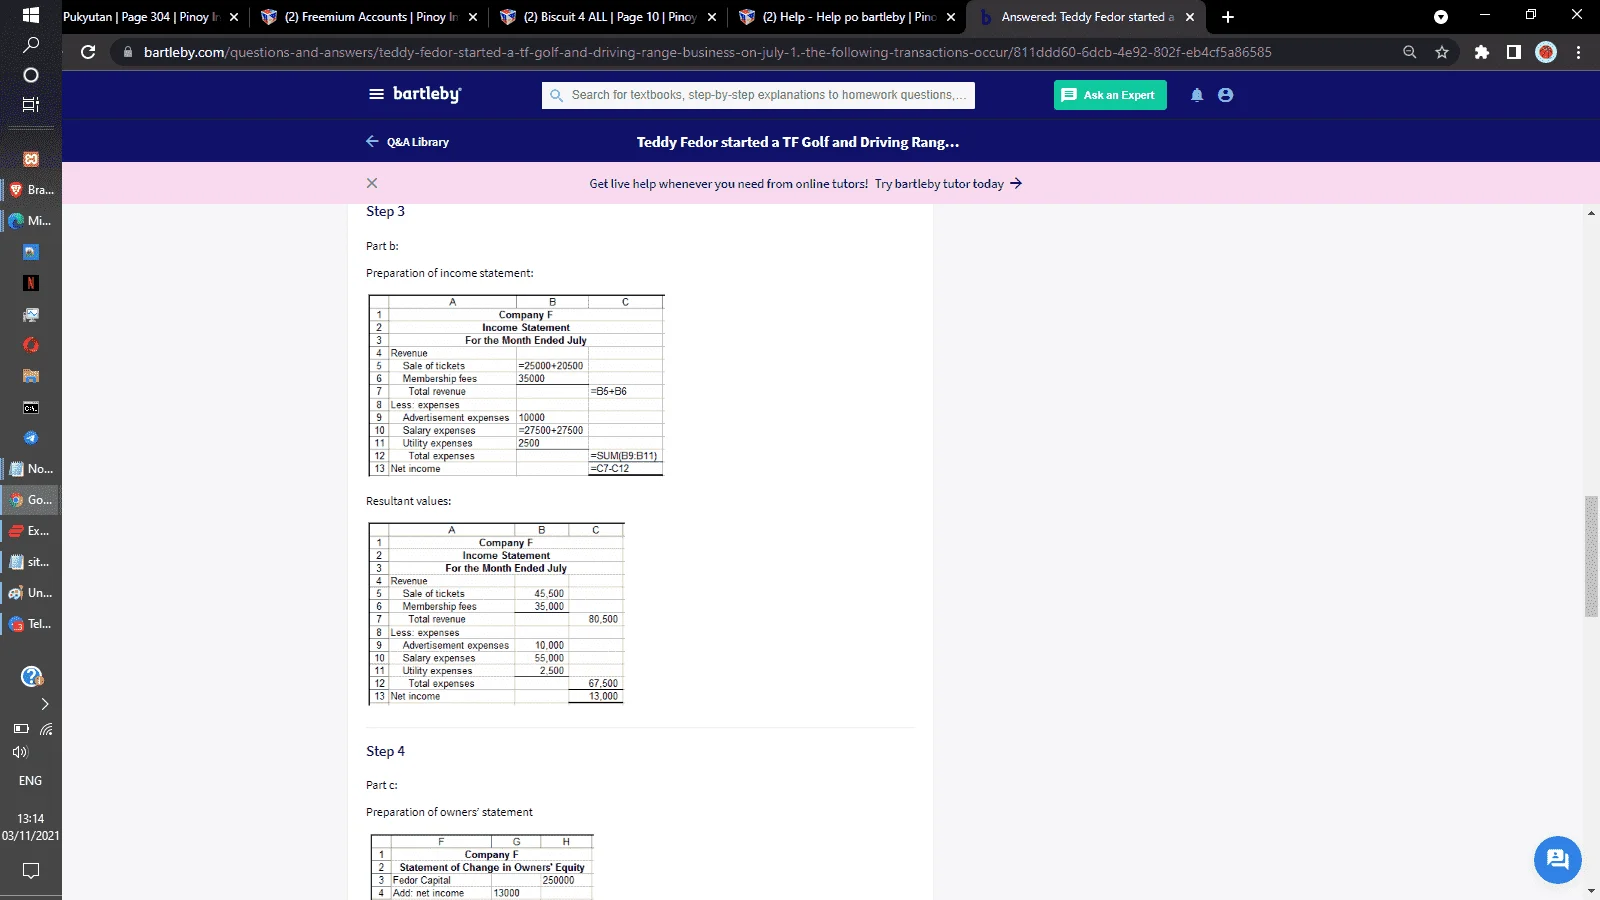The height and width of the screenshot is (900, 1600).
Task: Dismiss the pink tutor help banner
Action: point(372,183)
